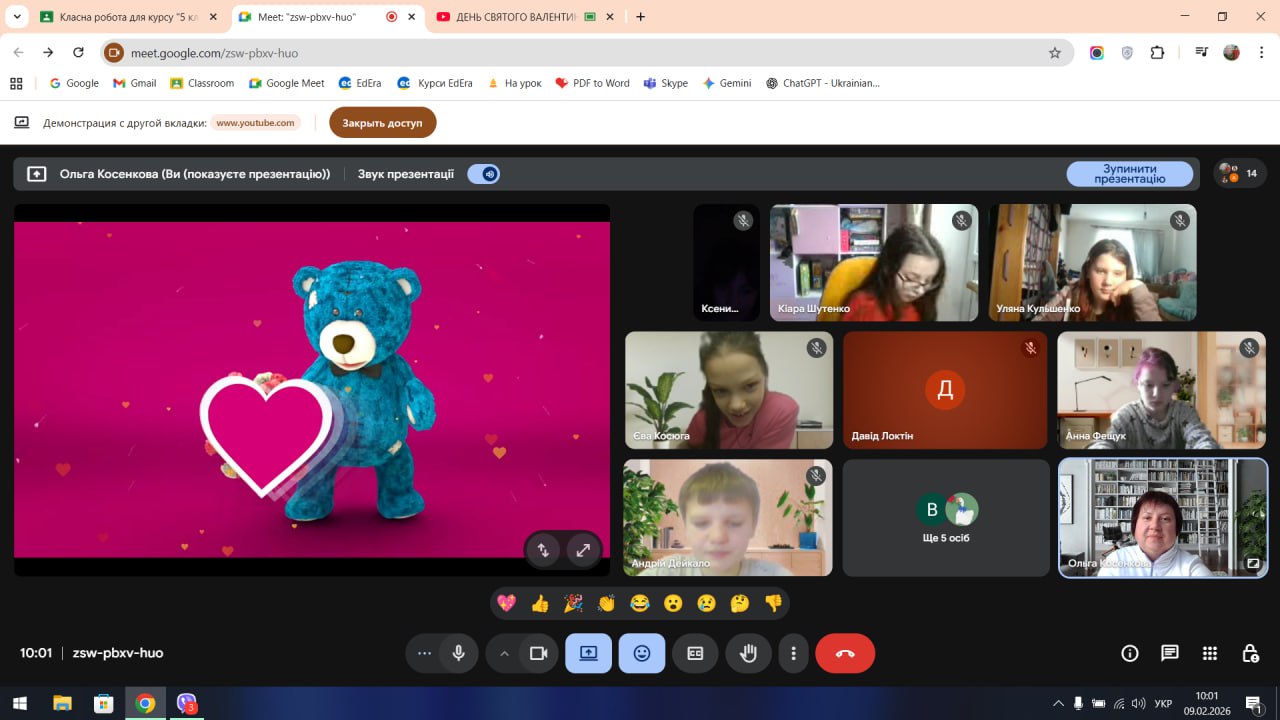This screenshot has height=720, width=1280.
Task: Expand camera settings chevron arrow
Action: [504, 653]
